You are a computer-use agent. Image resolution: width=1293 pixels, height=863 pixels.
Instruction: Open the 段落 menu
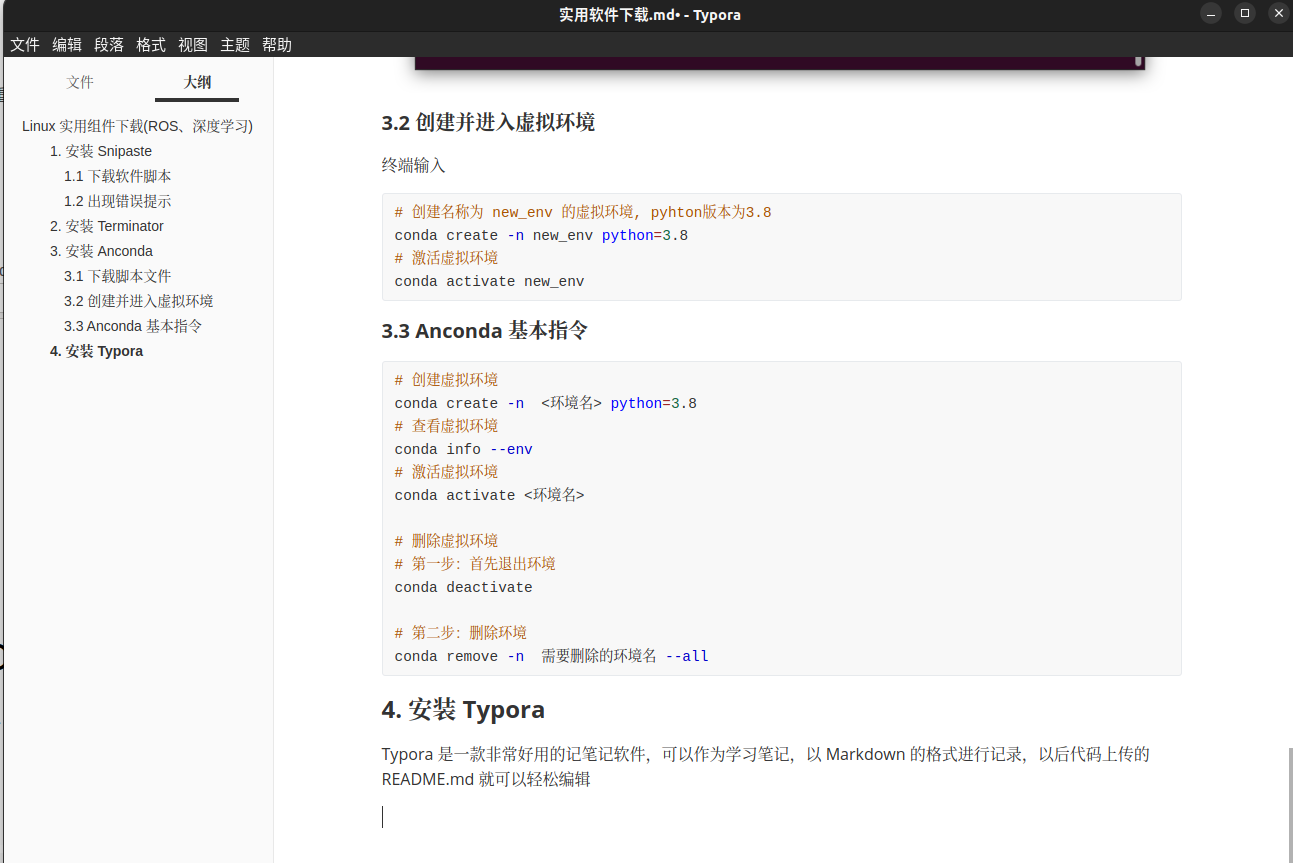tap(109, 45)
